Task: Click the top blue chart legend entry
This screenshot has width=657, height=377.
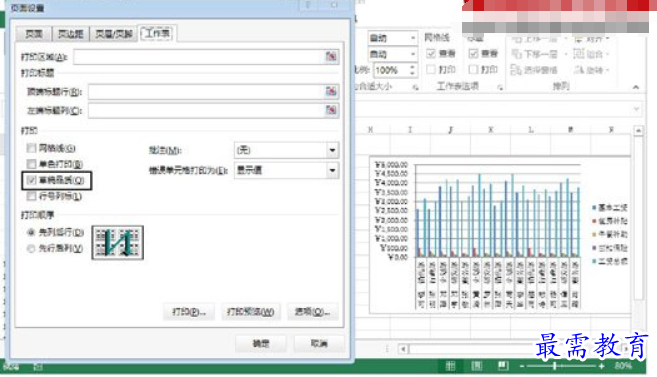Action: tap(610, 207)
